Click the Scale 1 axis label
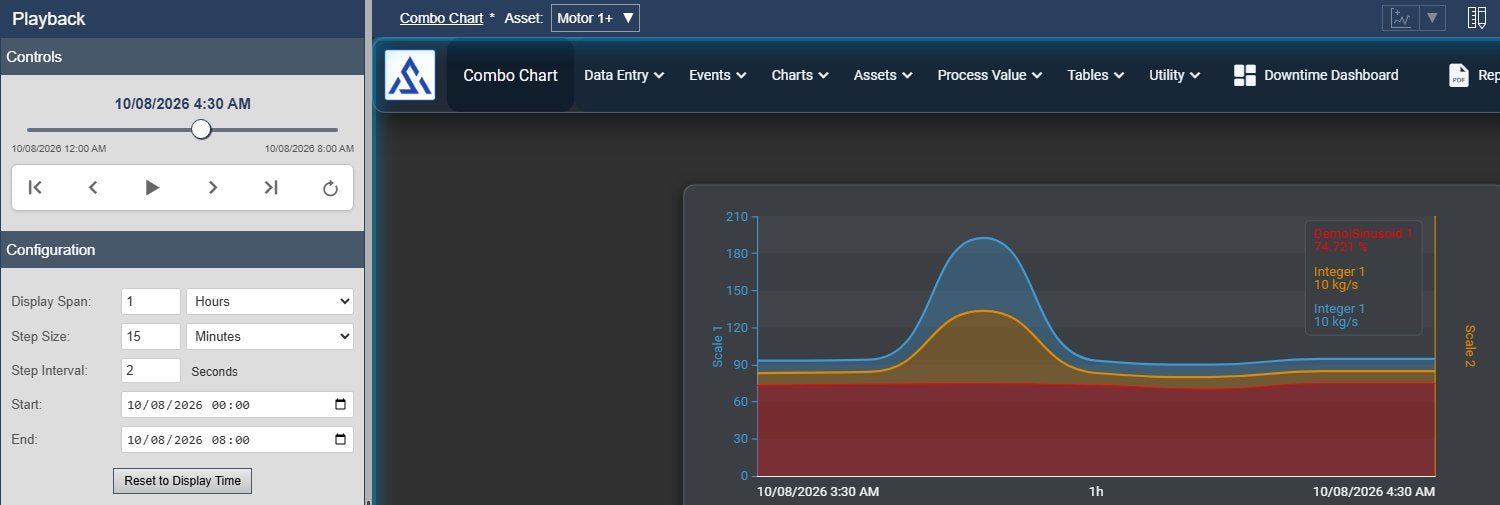 pos(717,346)
